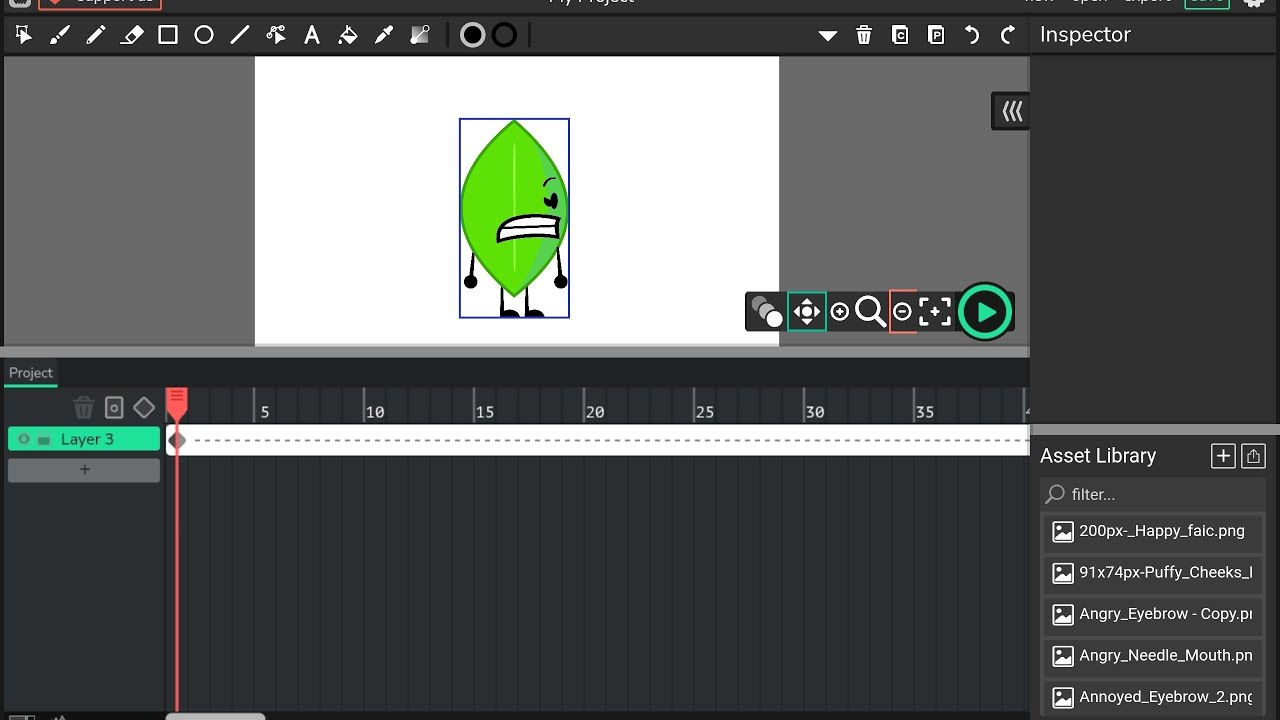This screenshot has height=720, width=1280.
Task: Select the Brush tool
Action: tap(60, 36)
